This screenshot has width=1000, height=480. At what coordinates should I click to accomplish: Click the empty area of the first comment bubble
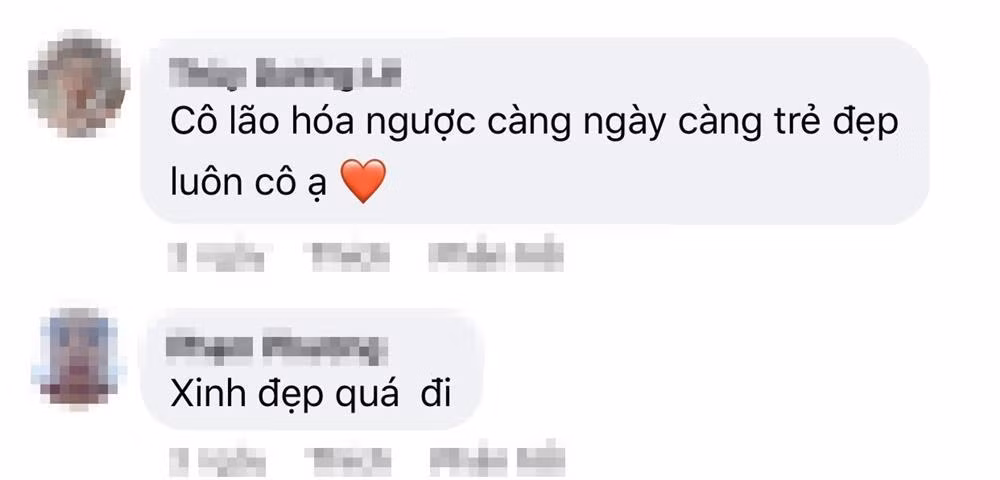tap(638, 185)
